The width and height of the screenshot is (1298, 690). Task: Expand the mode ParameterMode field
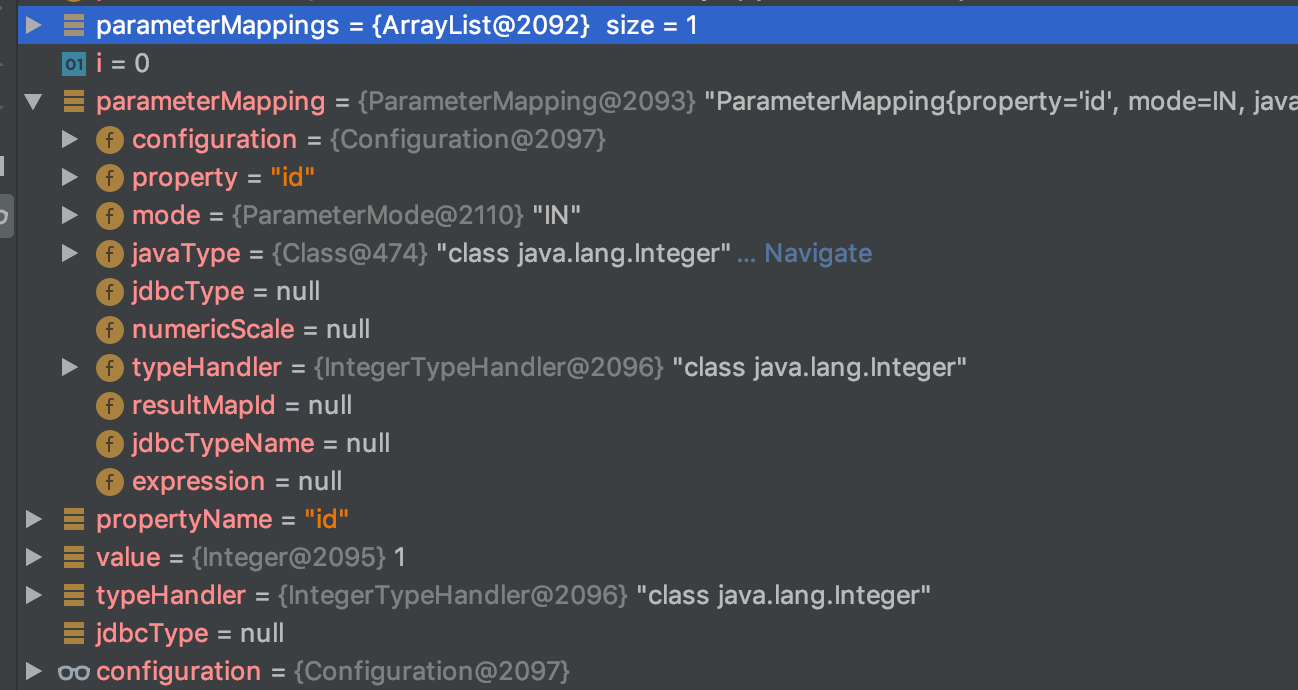[70, 216]
